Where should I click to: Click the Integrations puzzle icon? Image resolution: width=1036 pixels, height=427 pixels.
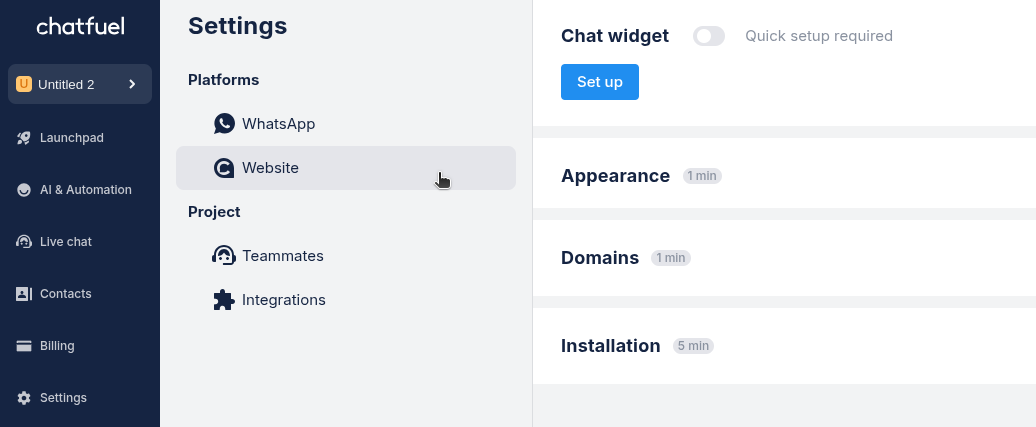click(x=224, y=300)
